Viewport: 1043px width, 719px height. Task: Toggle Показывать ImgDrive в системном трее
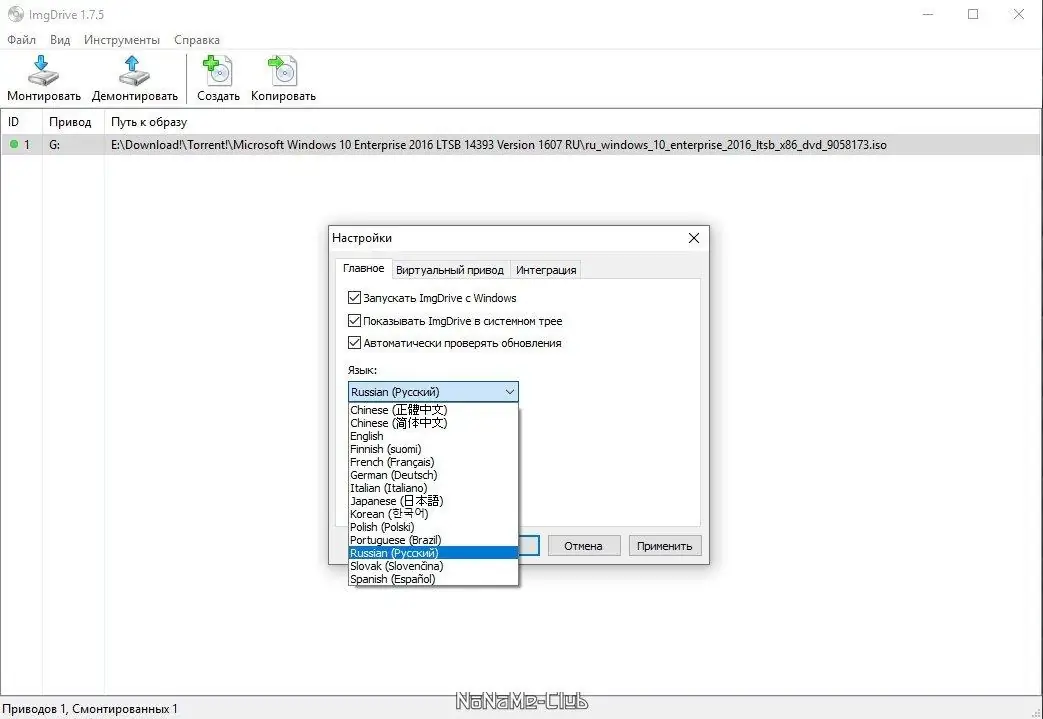pos(355,321)
